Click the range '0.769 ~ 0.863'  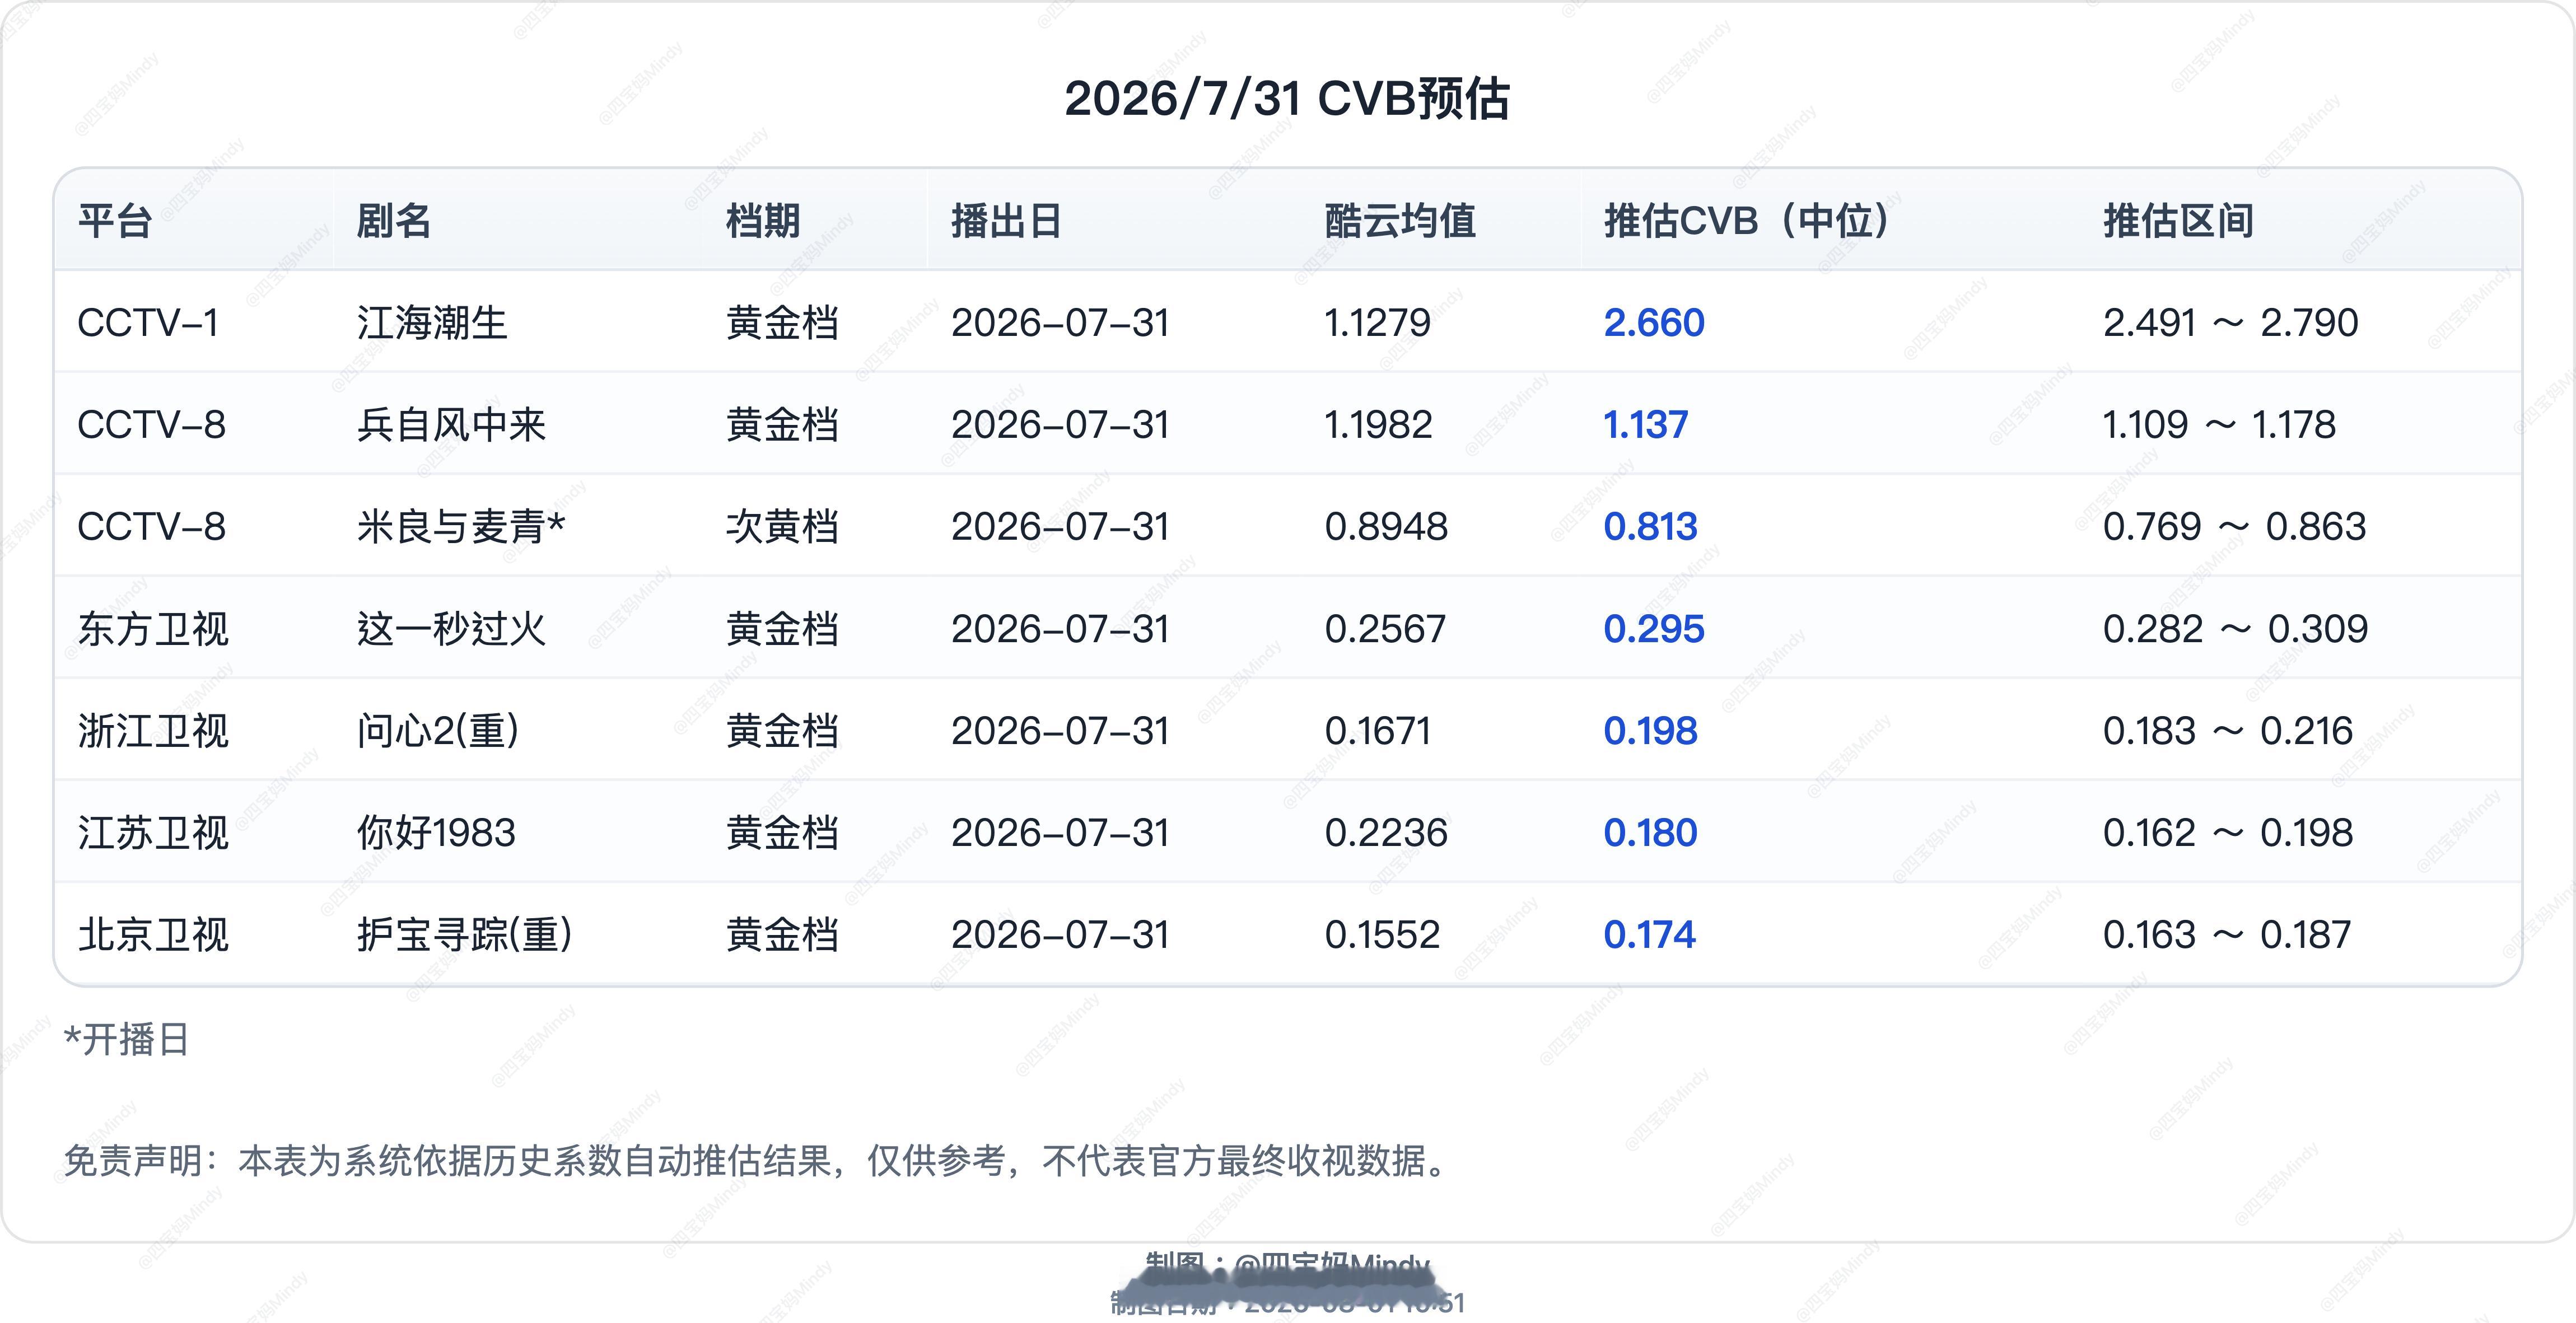pos(2234,527)
